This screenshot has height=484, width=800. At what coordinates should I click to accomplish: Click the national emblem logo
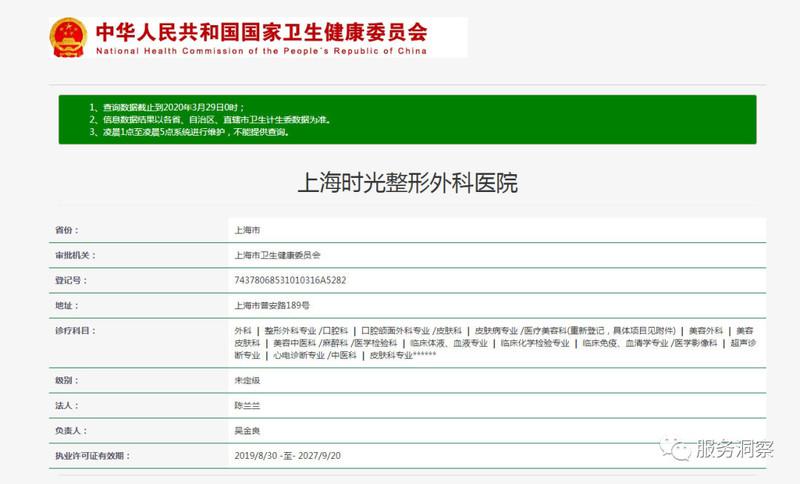[68, 36]
